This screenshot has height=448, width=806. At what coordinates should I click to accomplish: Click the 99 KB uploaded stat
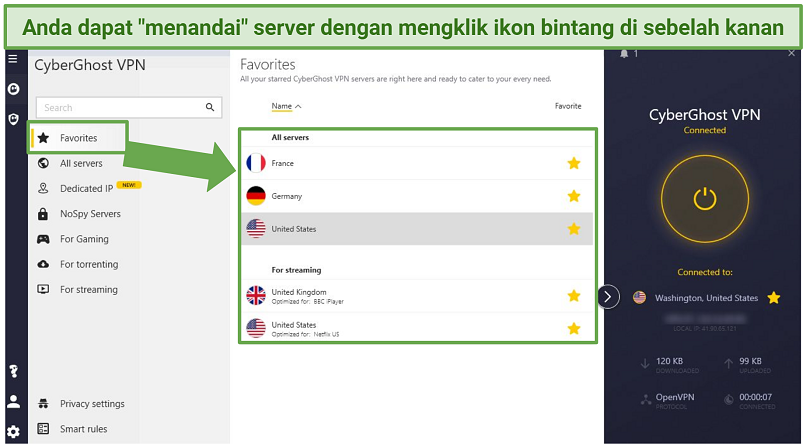tap(750, 361)
